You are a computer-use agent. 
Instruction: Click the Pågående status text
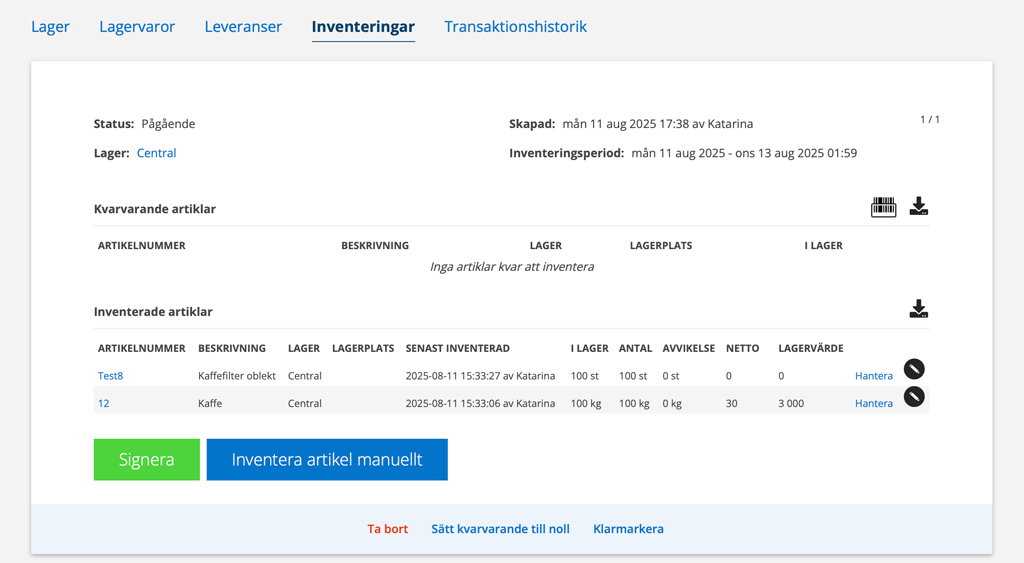(x=168, y=123)
